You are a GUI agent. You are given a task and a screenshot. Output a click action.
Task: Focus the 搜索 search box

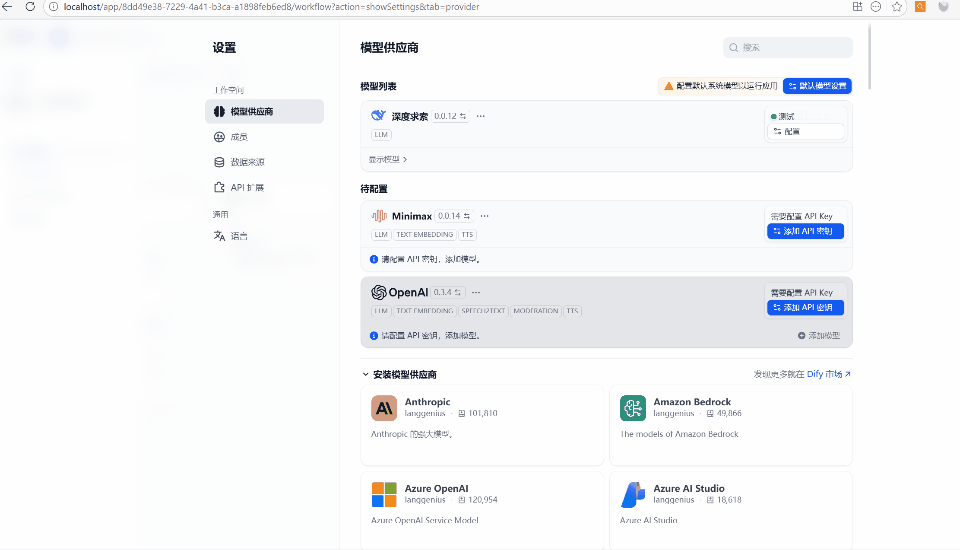point(787,47)
